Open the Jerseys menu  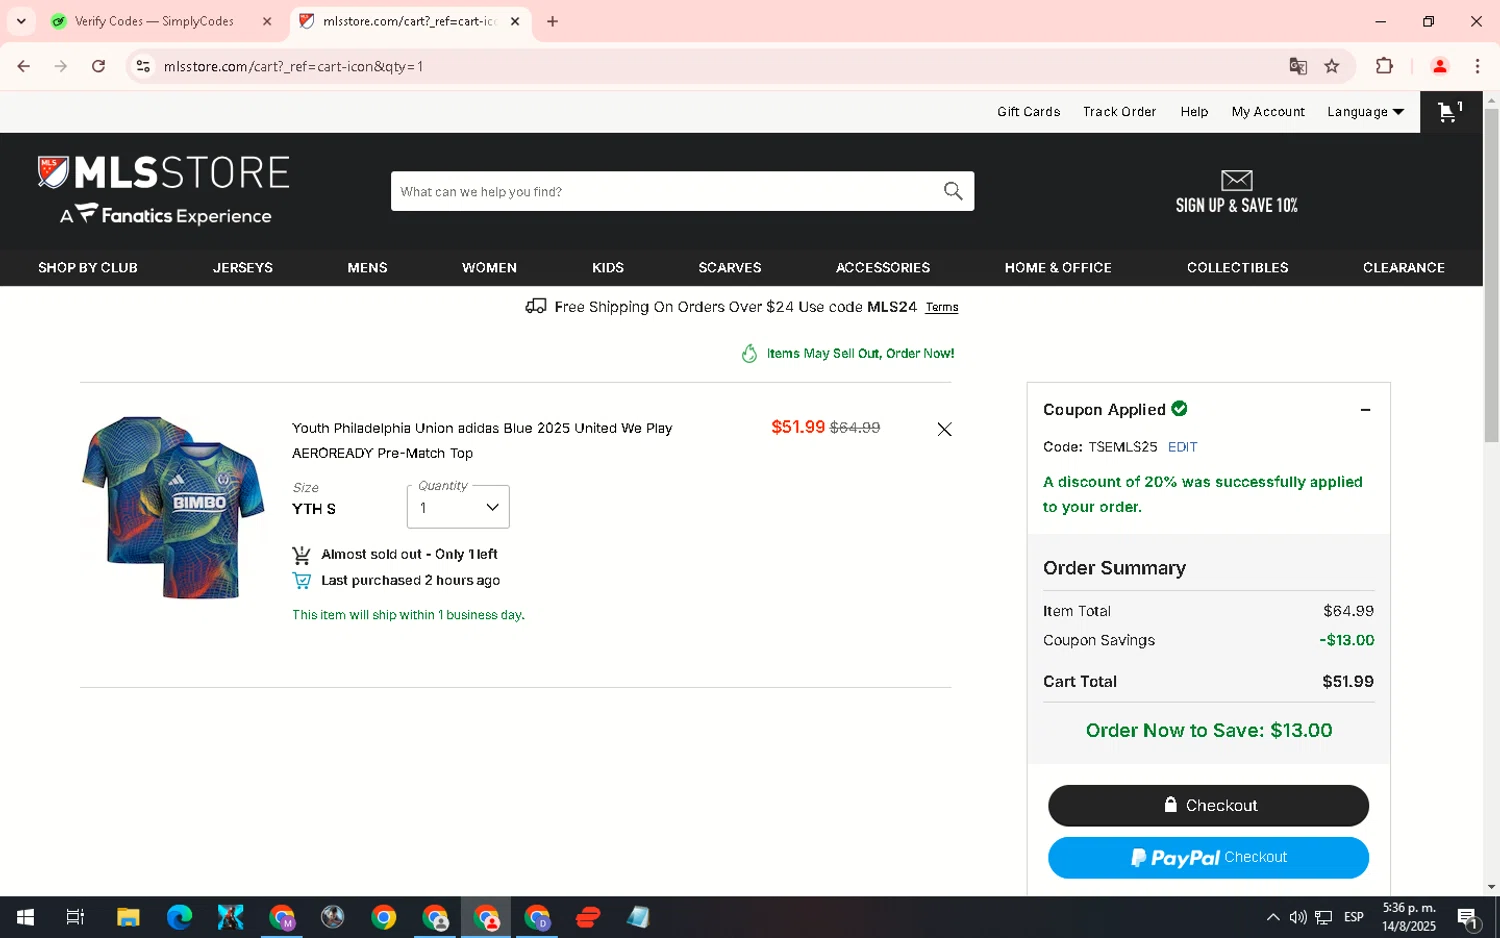click(243, 268)
